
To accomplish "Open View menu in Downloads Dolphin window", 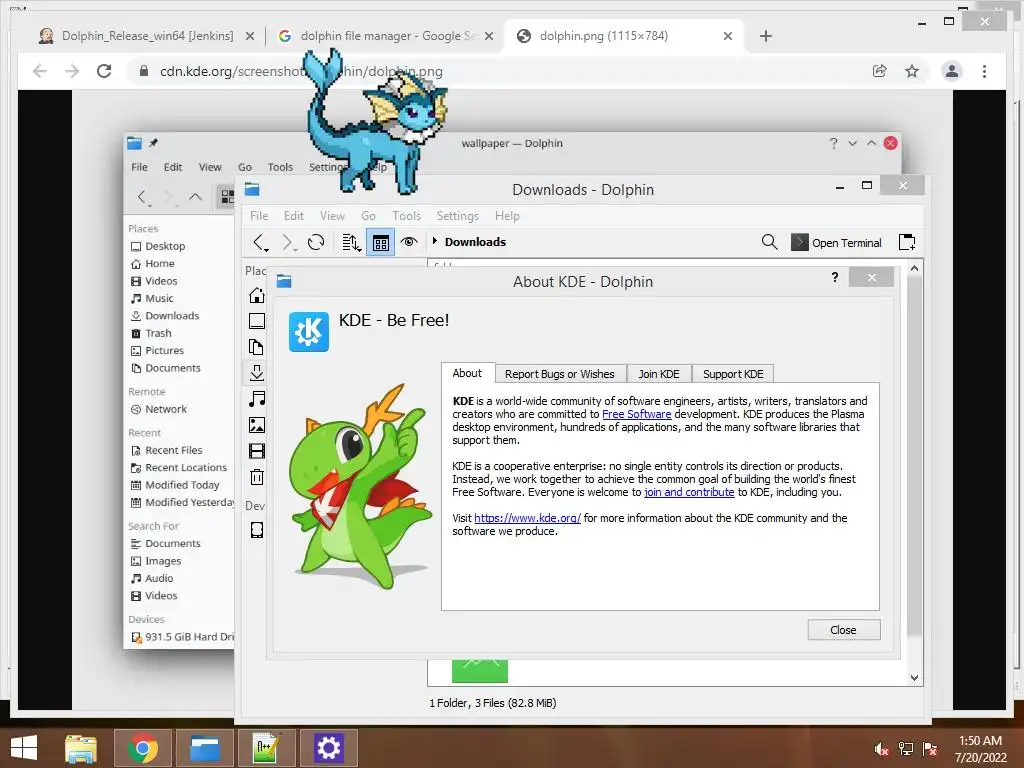I will 332,216.
